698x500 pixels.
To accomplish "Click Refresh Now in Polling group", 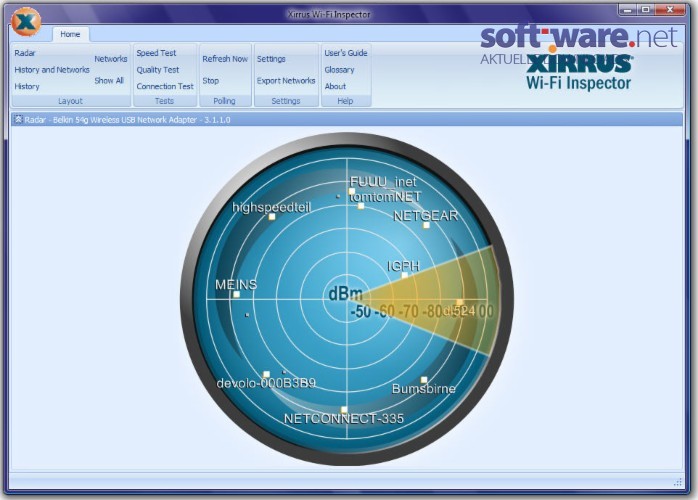I will pyautogui.click(x=225, y=59).
